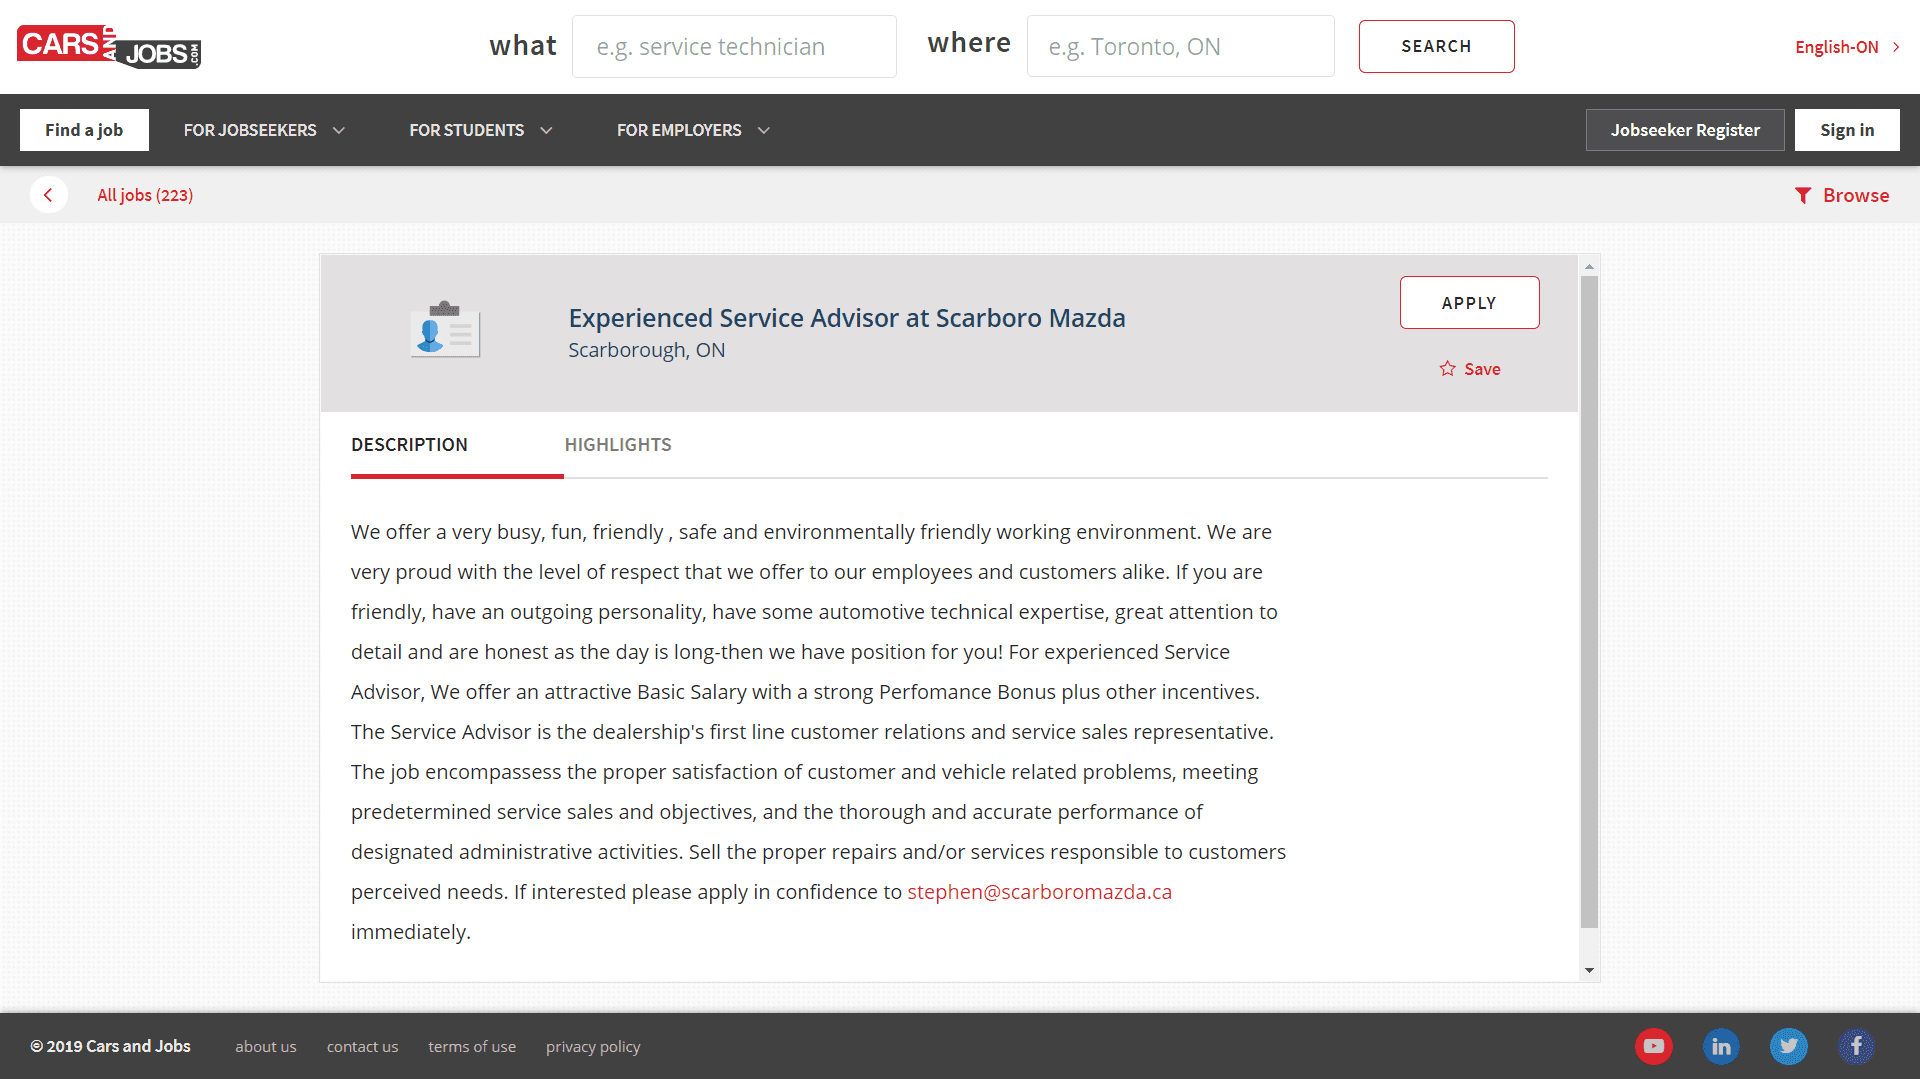Open the Facebook social icon
1920x1079 pixels.
click(x=1856, y=1046)
